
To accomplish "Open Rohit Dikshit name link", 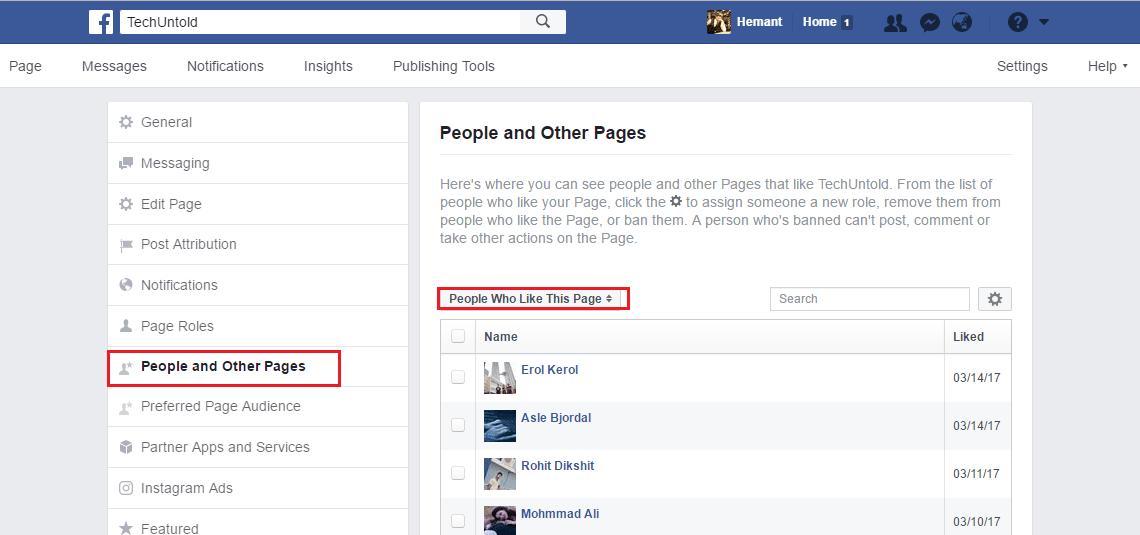I will pos(558,465).
